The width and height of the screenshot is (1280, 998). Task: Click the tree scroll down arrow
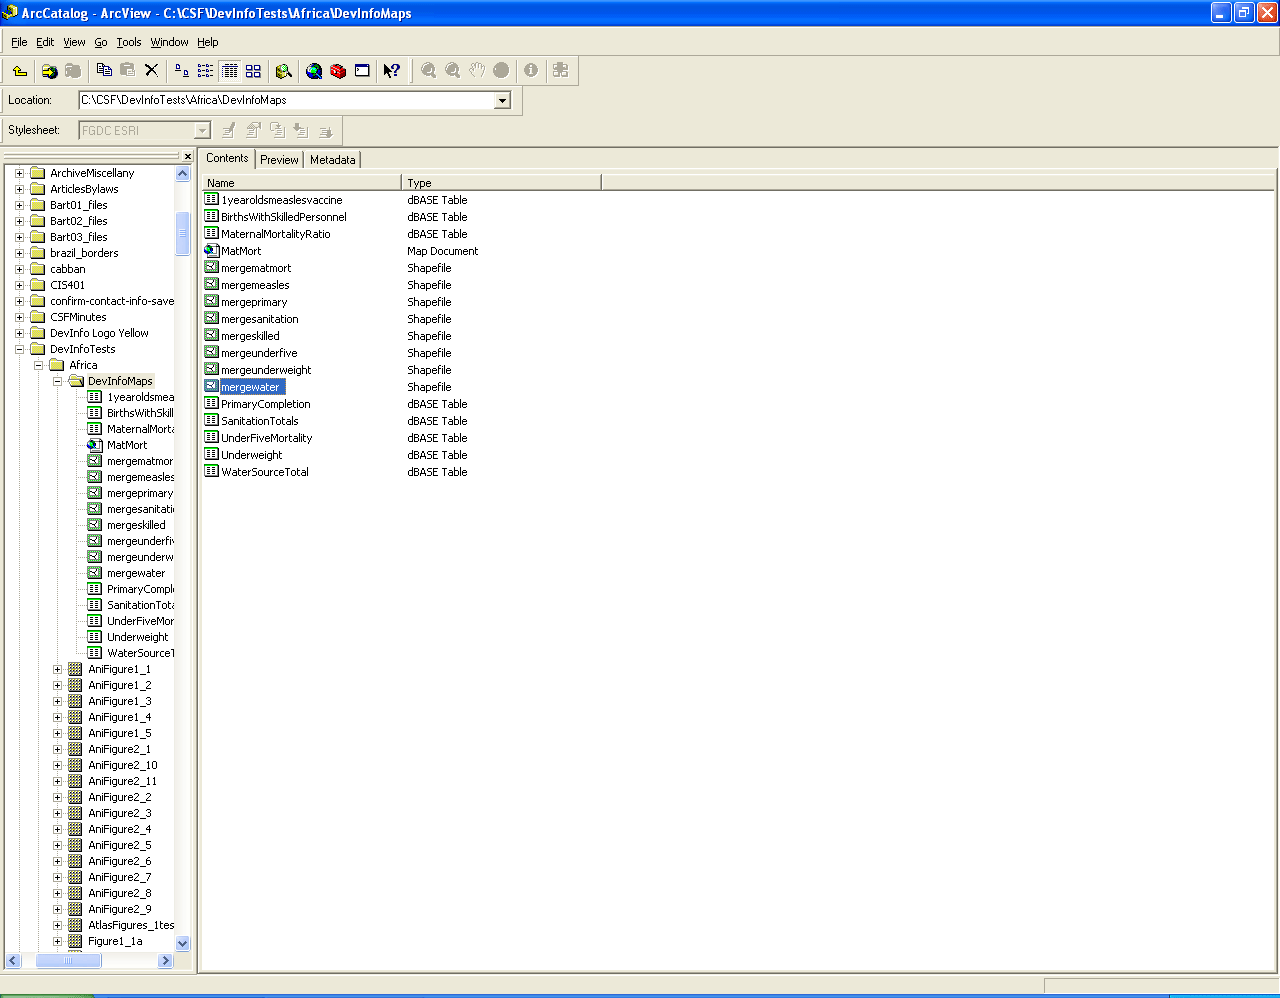pos(182,943)
